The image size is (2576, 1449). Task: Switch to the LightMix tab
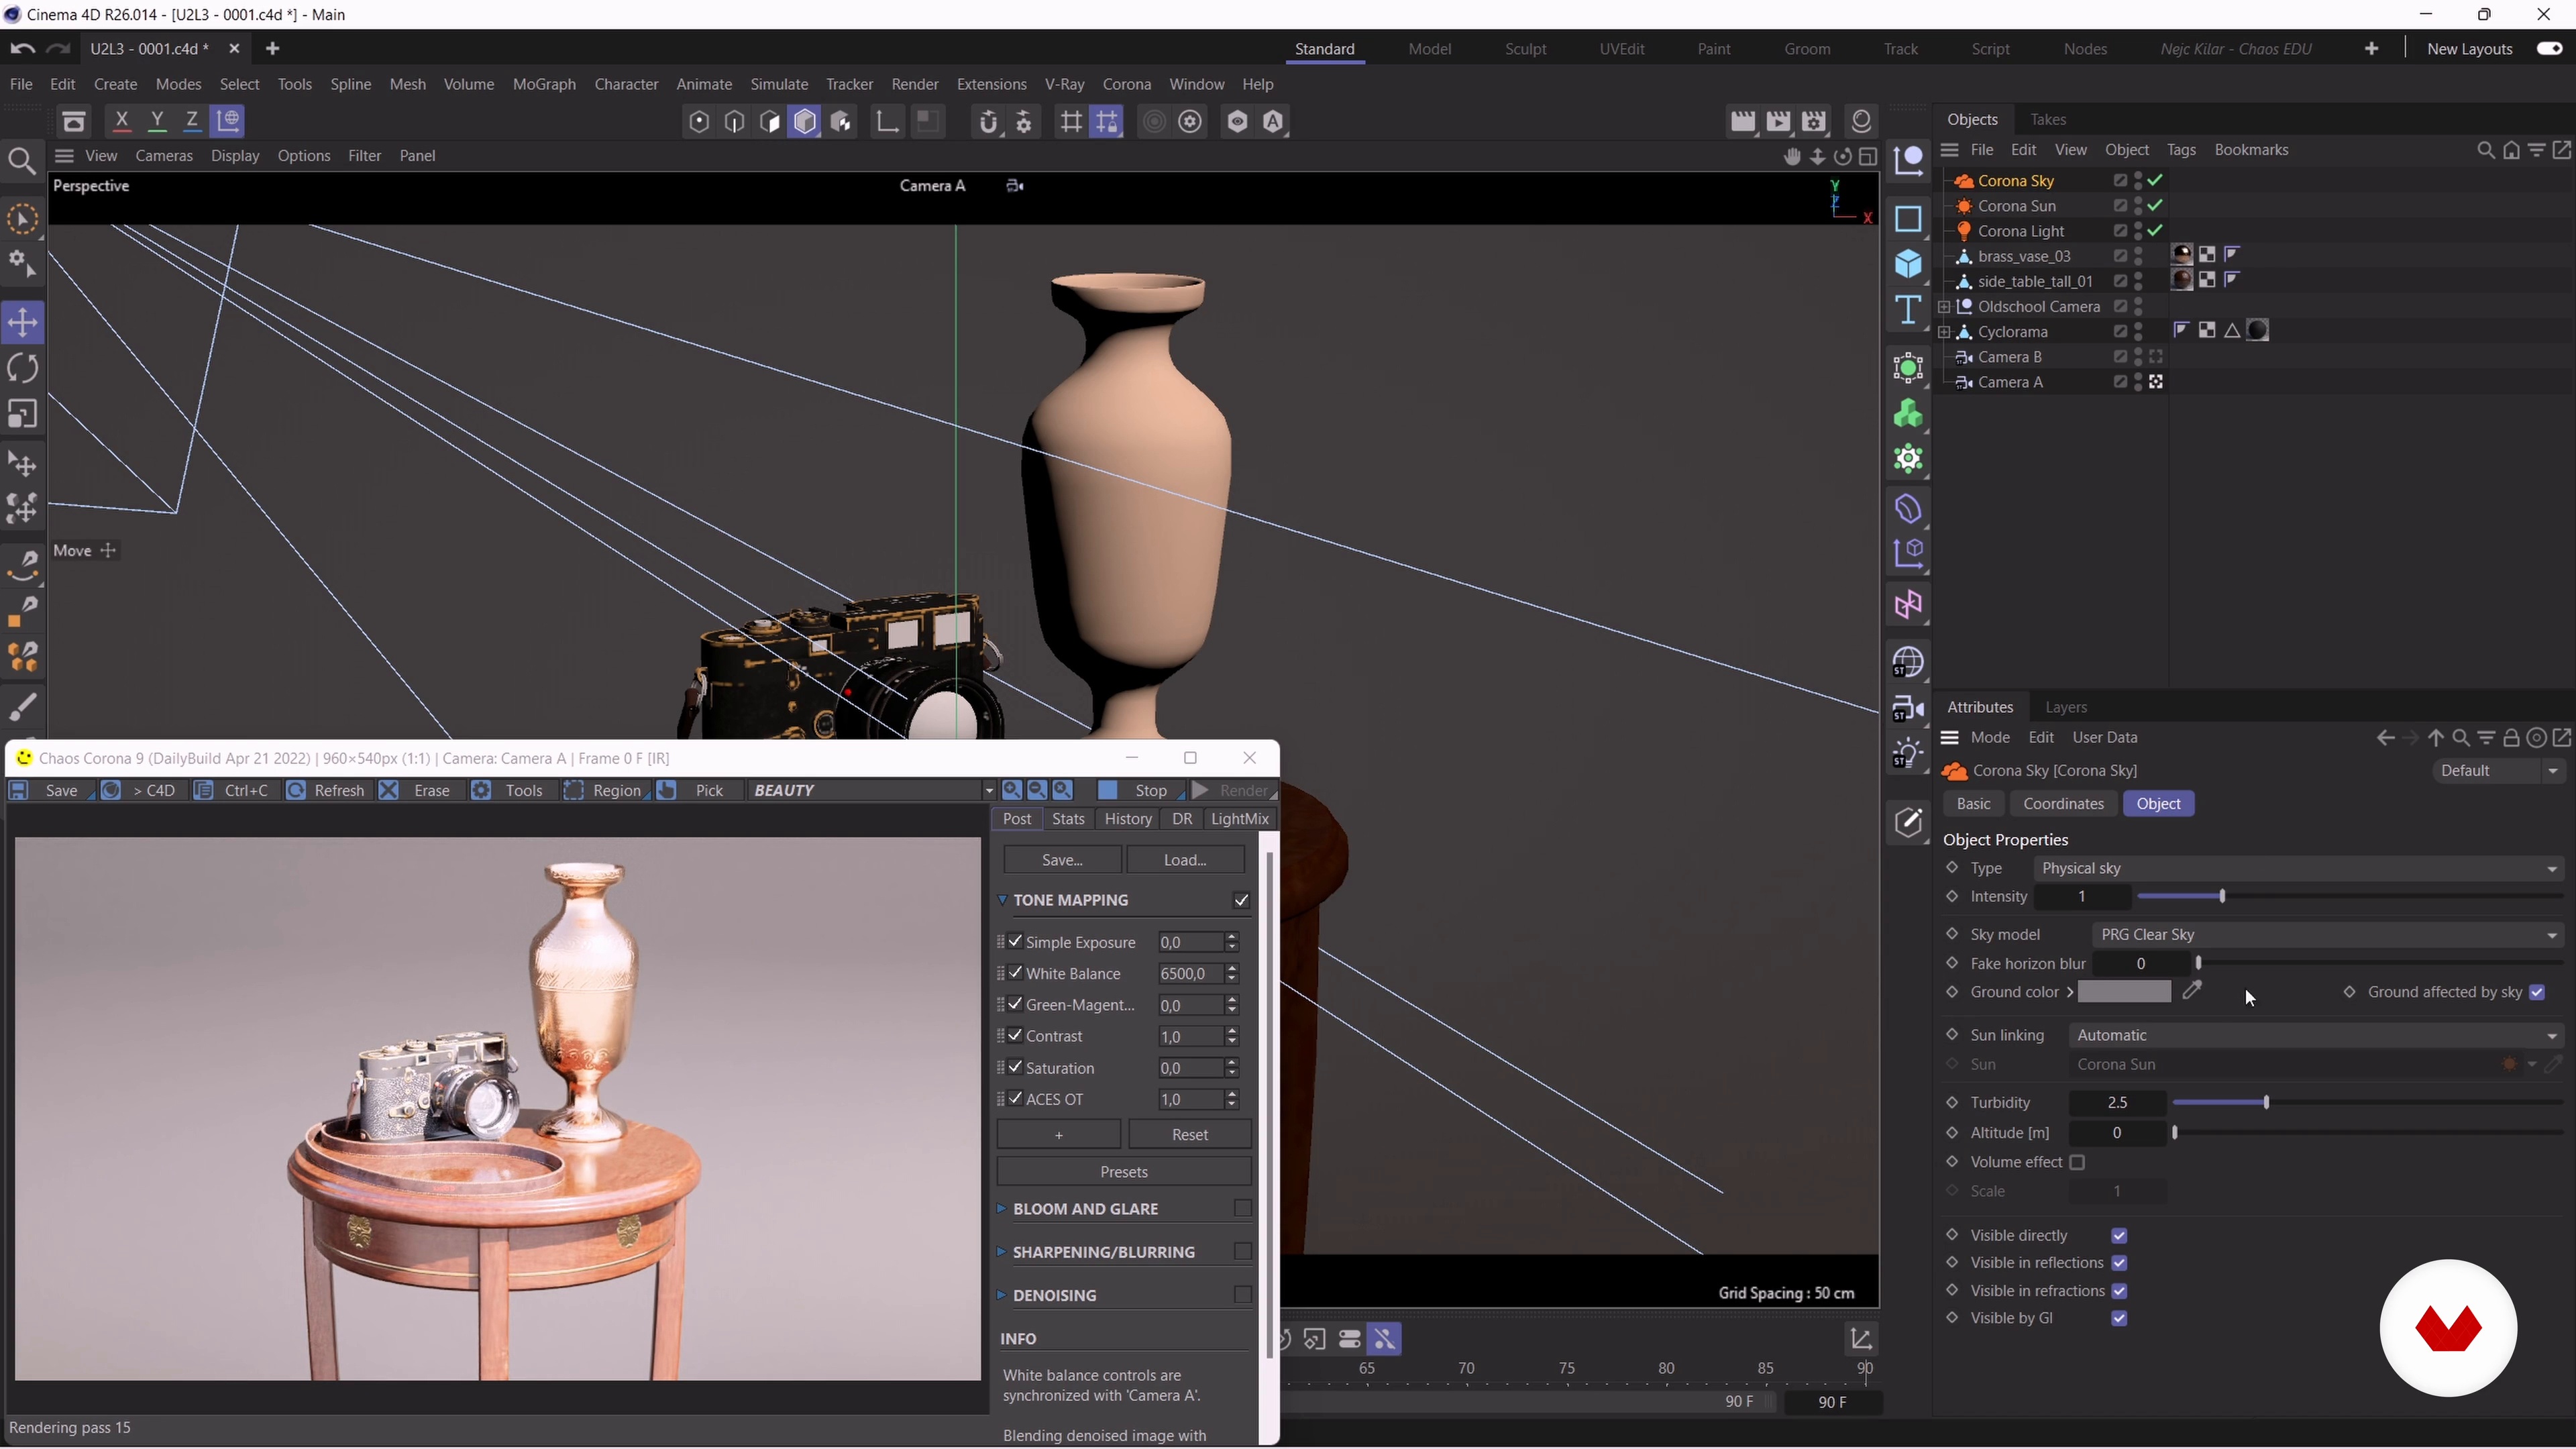coord(1239,819)
